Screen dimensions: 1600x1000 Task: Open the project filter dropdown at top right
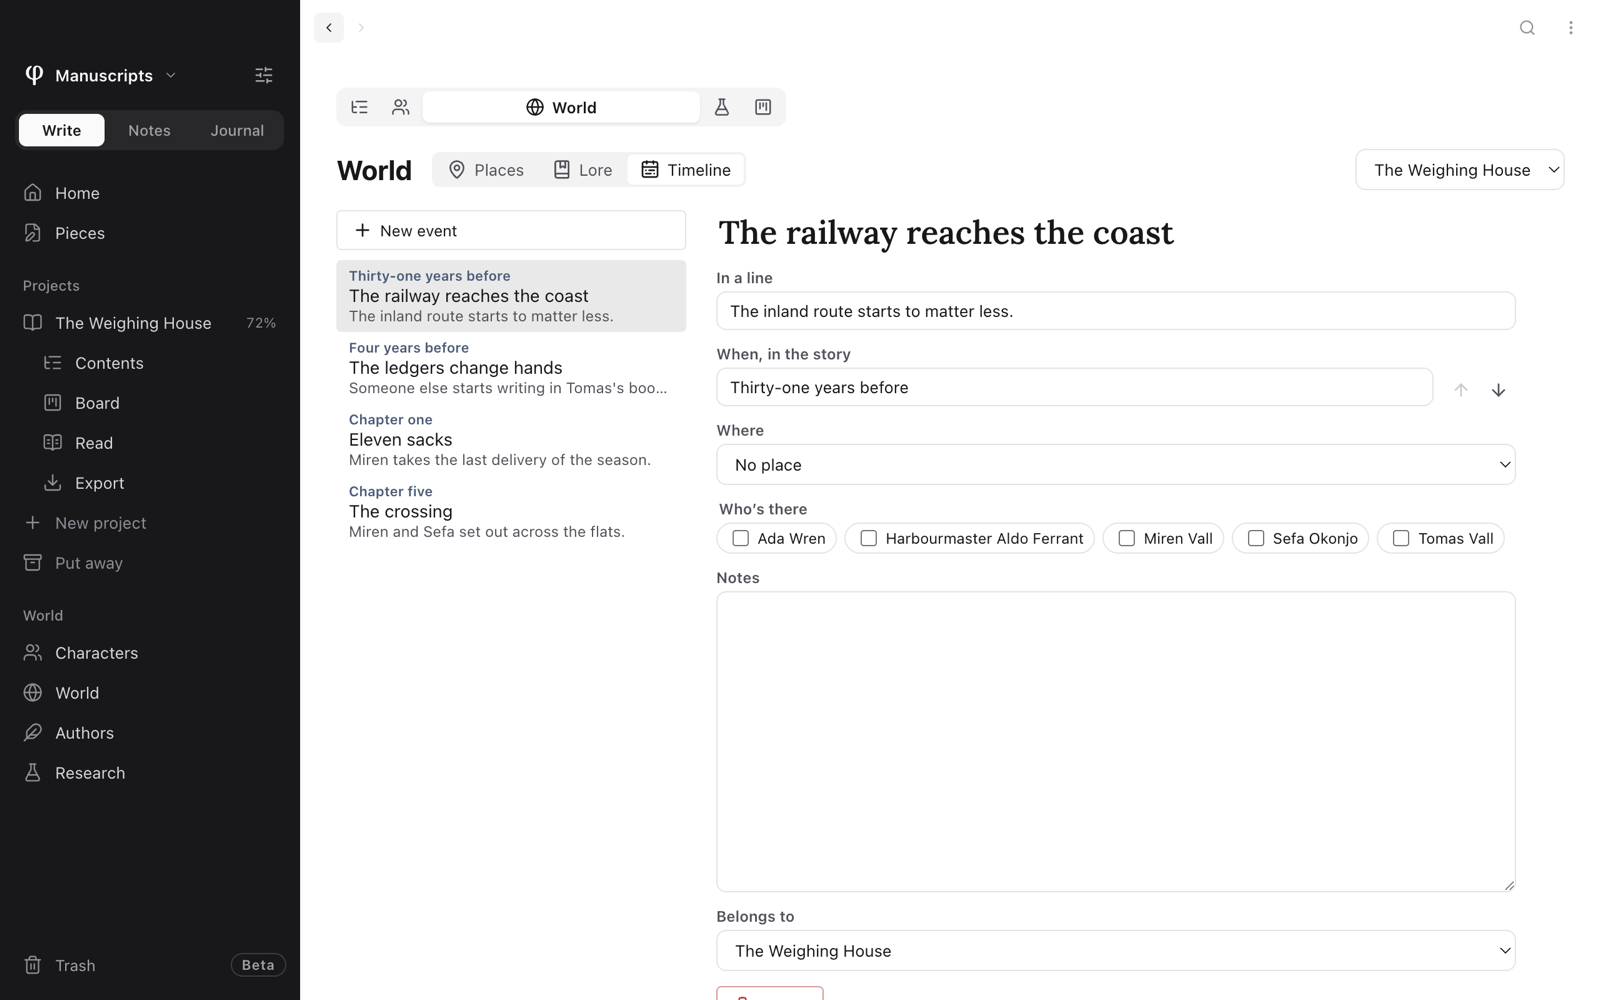pos(1460,170)
